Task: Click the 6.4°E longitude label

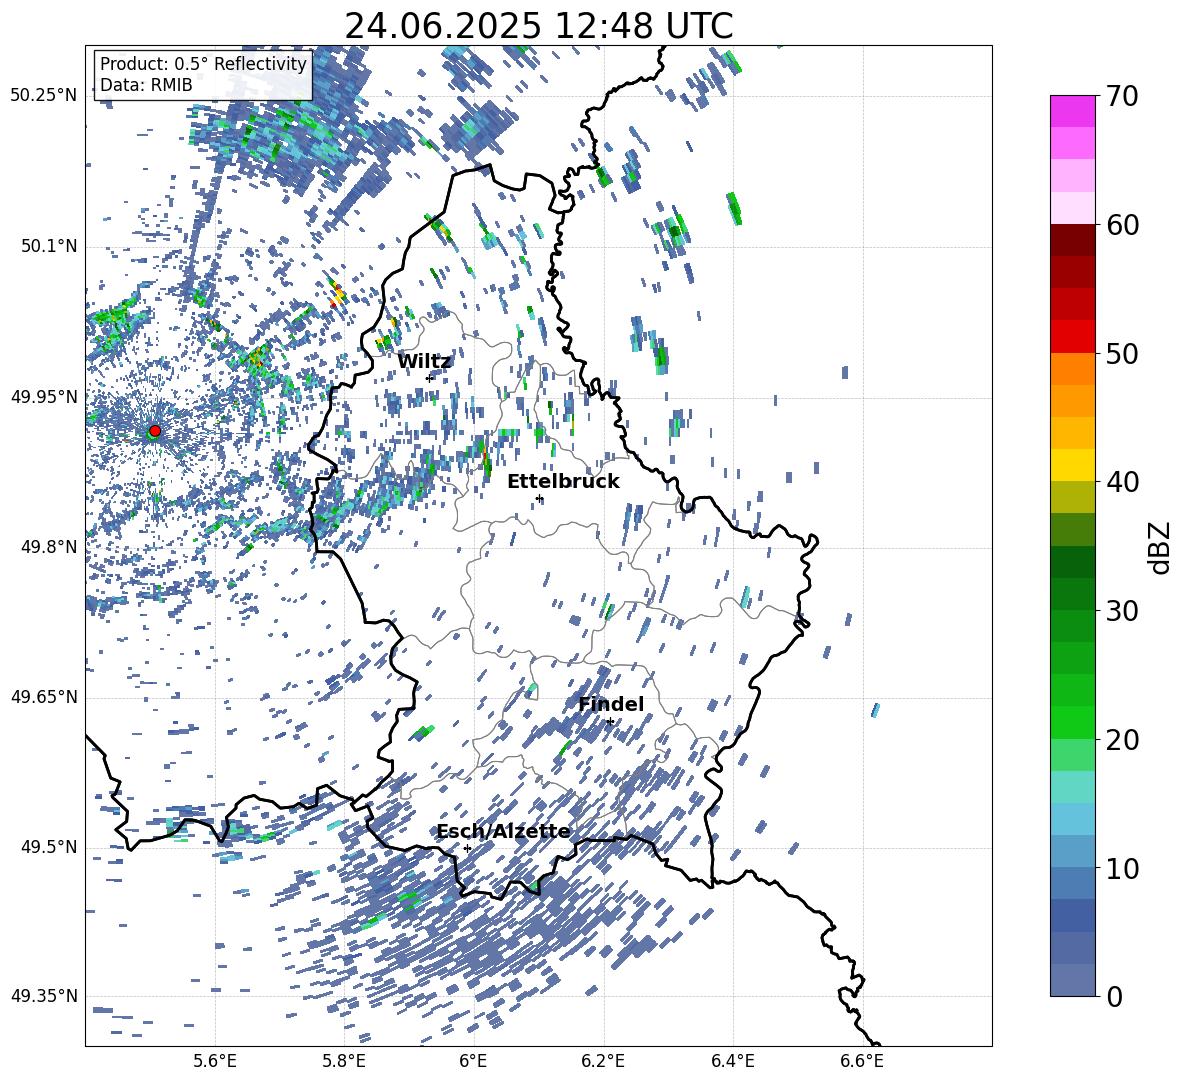Action: click(732, 1061)
